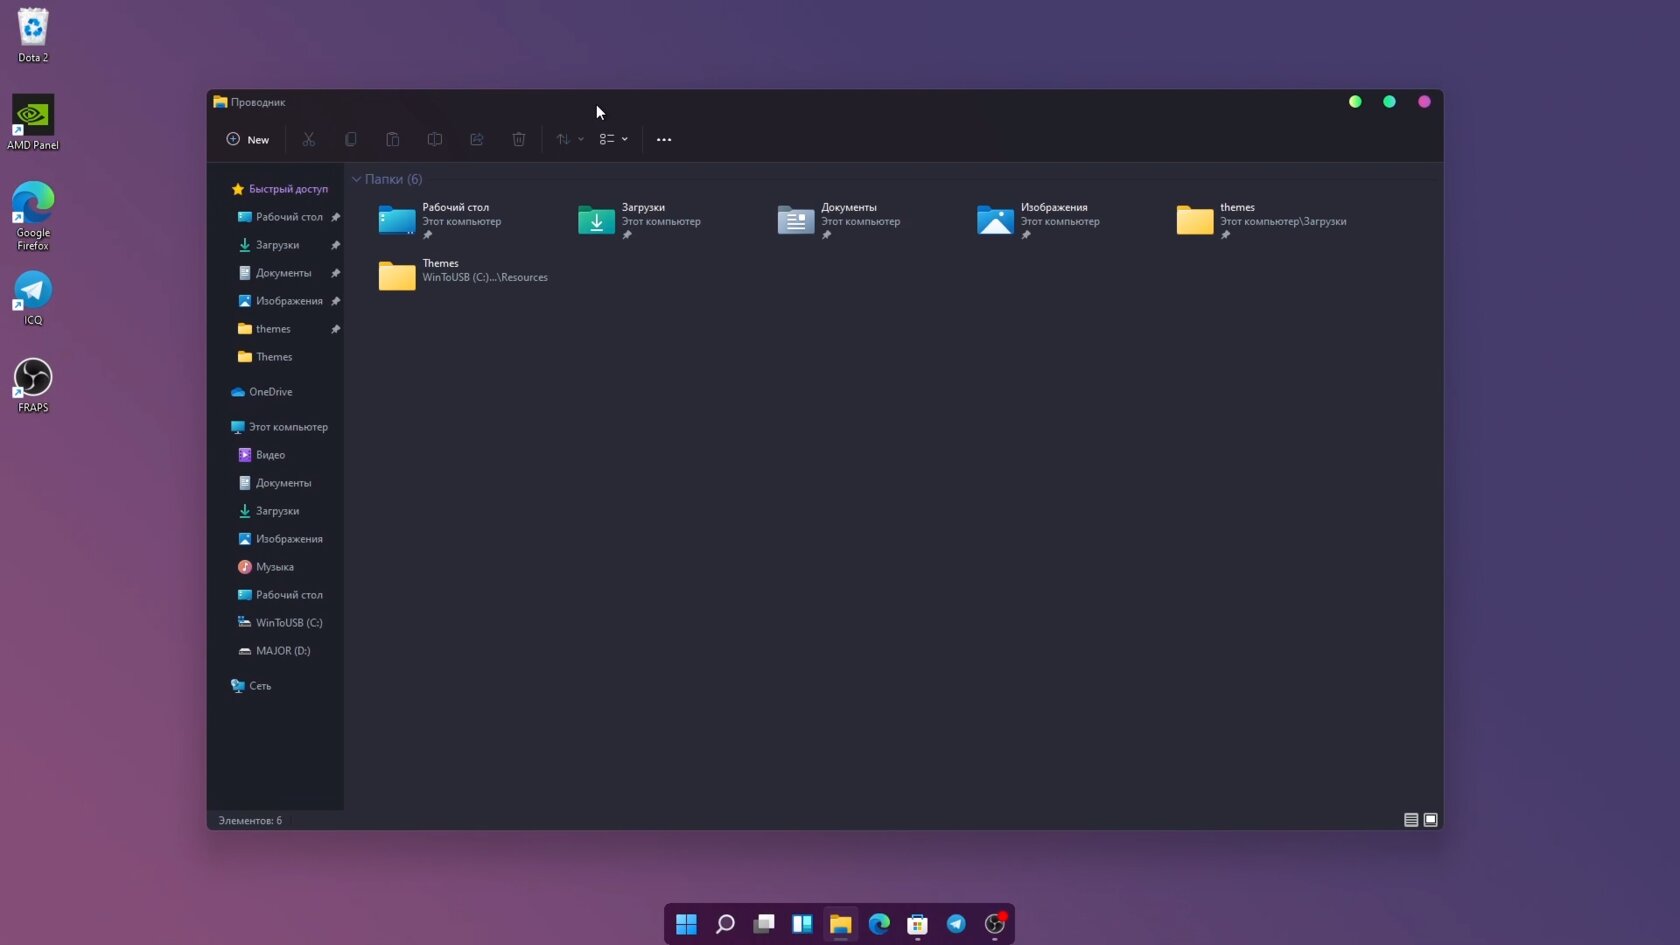
Task: Launch Microsoft Edge from the taskbar
Action: [x=879, y=925]
